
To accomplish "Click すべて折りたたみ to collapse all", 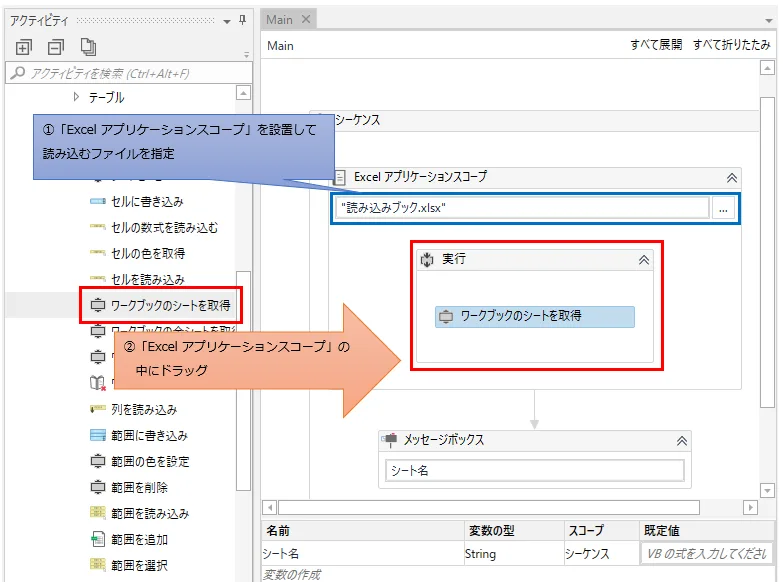I will pos(732,45).
